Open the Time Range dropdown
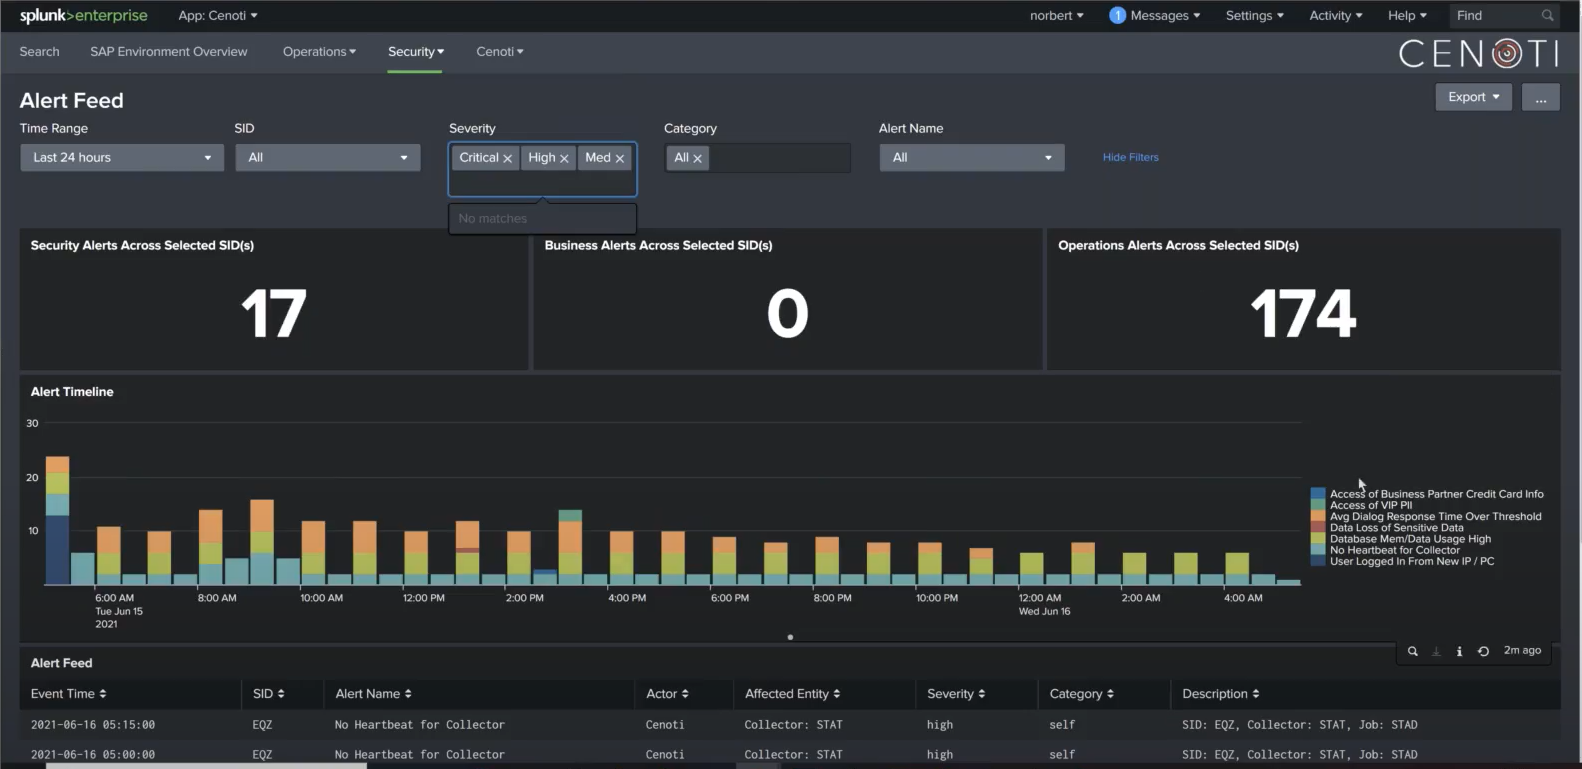This screenshot has width=1582, height=769. [122, 158]
